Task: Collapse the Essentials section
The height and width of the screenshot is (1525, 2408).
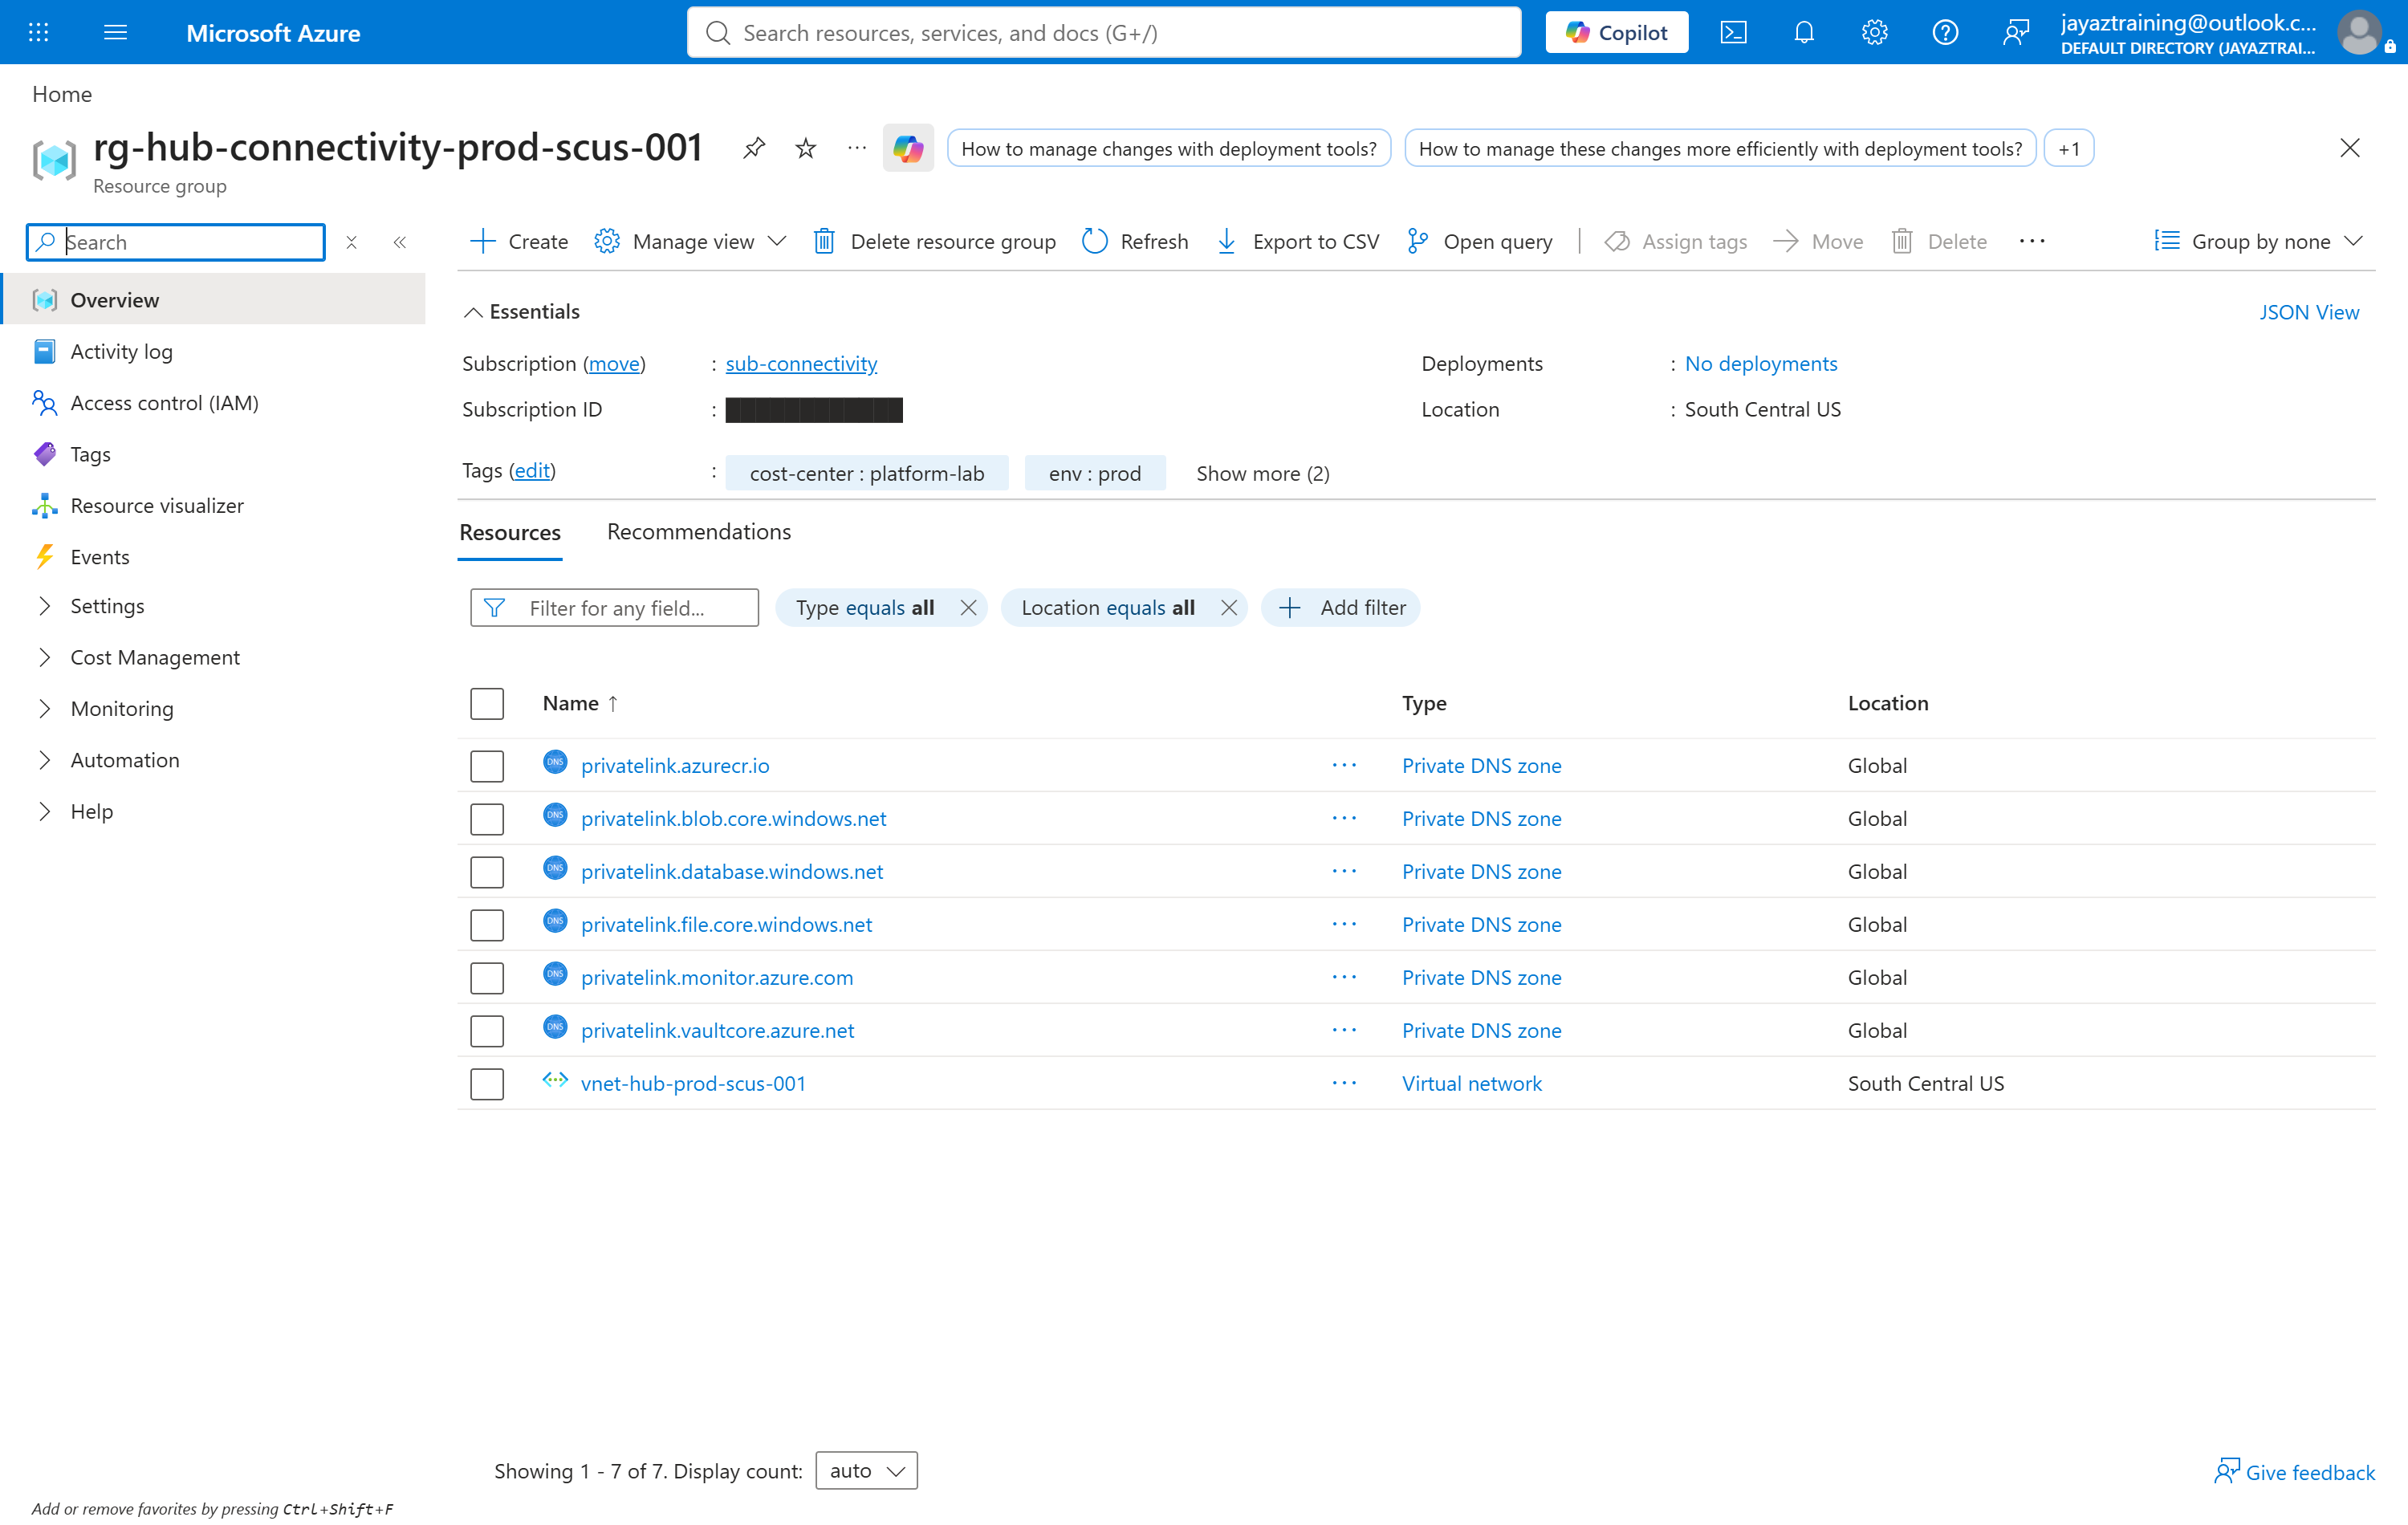Action: (x=521, y=311)
